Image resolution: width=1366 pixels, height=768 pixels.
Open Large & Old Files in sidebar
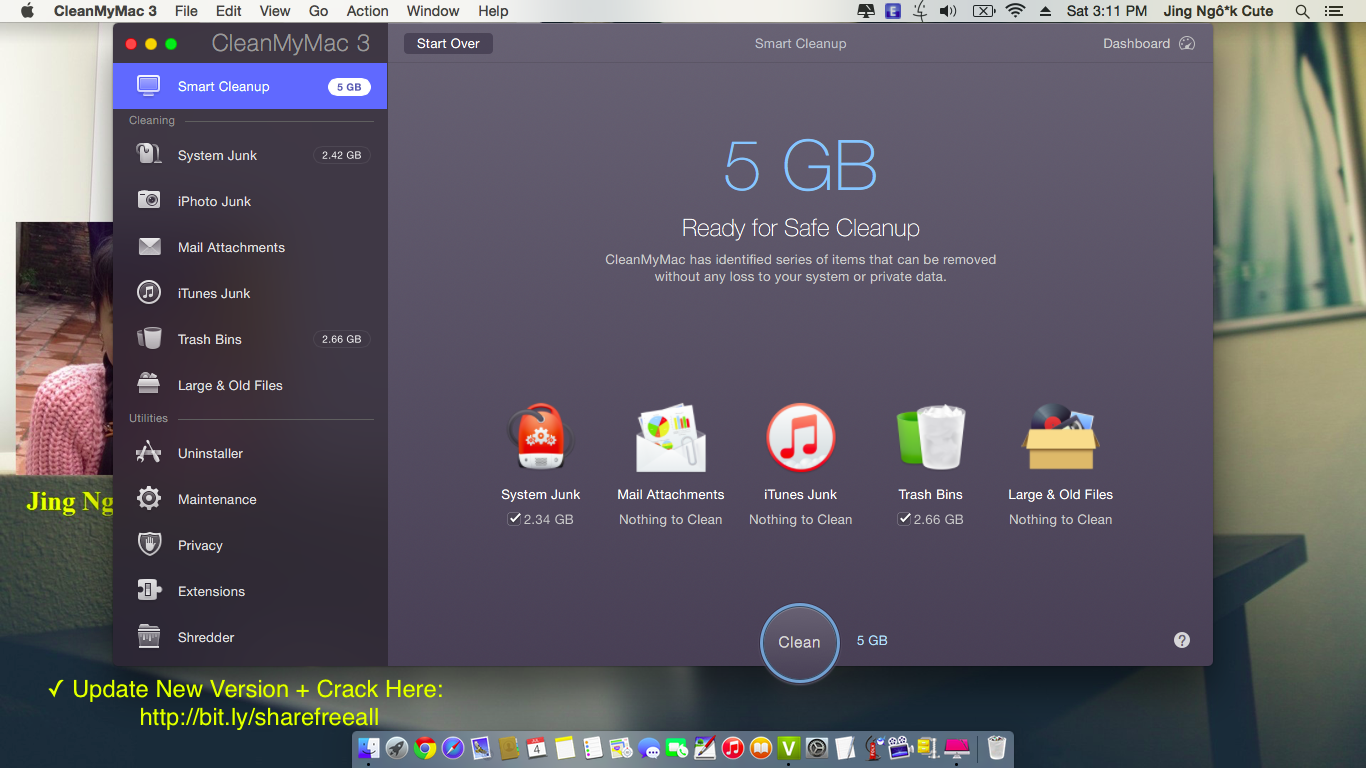point(250,385)
